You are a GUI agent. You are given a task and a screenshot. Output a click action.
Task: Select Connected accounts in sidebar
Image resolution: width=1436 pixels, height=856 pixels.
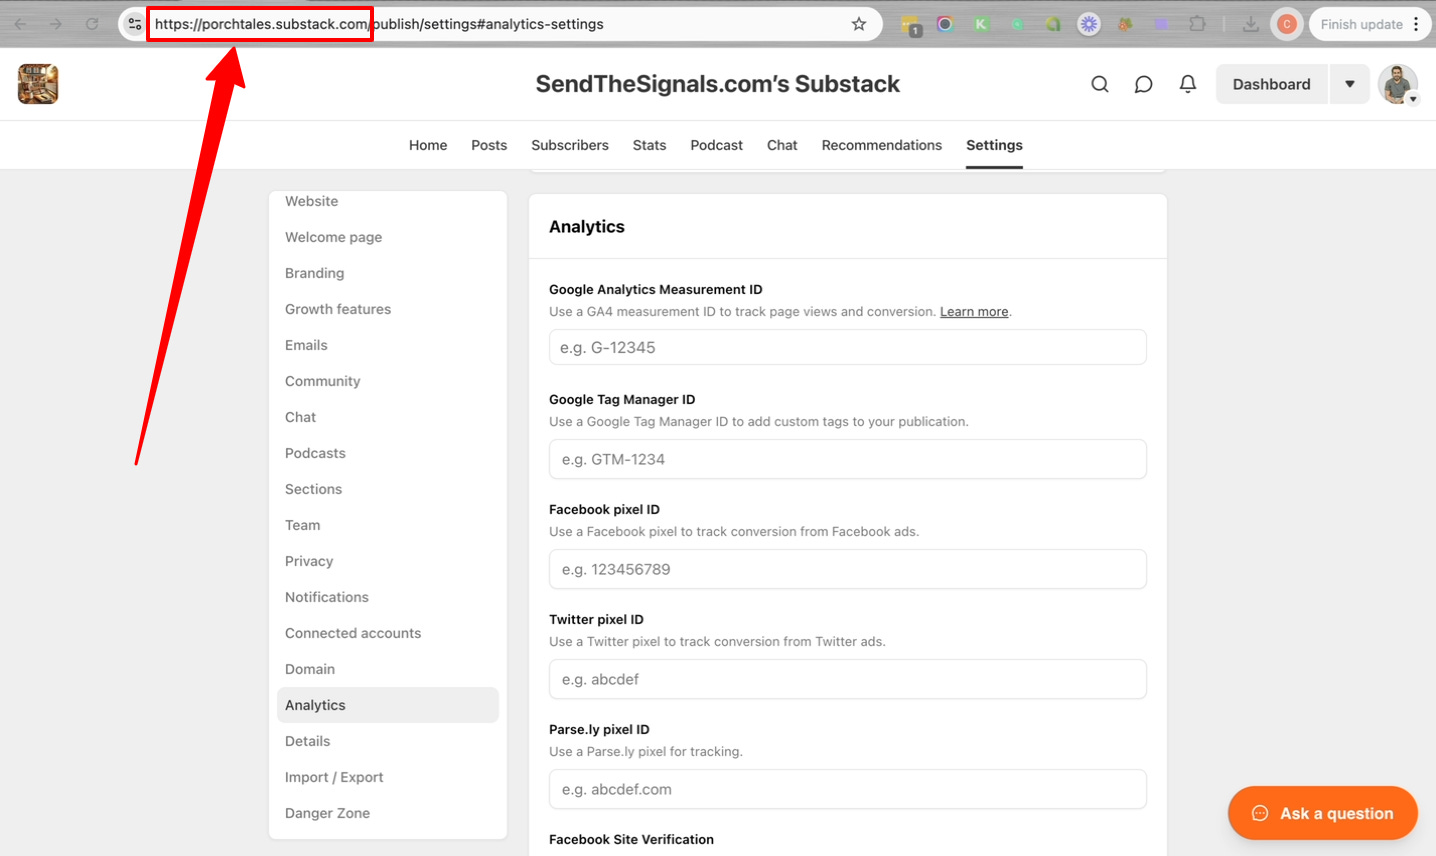pyautogui.click(x=388, y=633)
